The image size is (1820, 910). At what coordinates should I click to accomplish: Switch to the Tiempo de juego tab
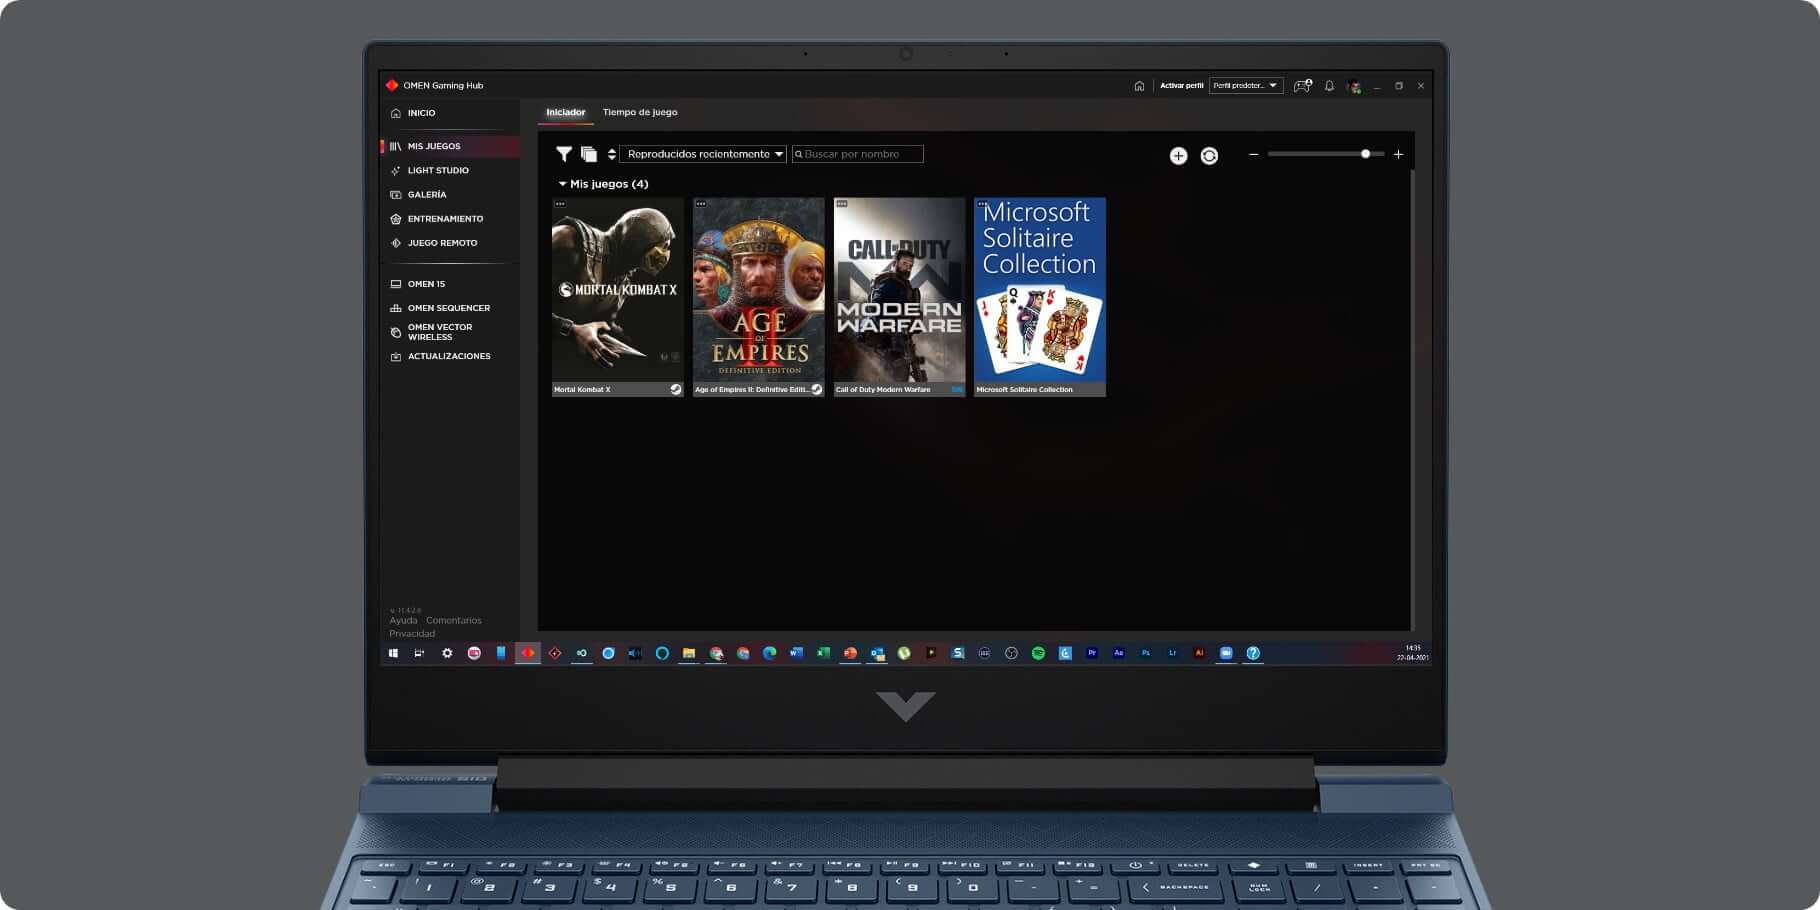(640, 112)
